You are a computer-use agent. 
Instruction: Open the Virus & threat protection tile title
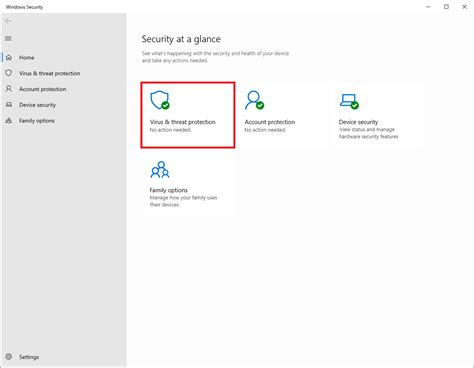click(x=183, y=122)
